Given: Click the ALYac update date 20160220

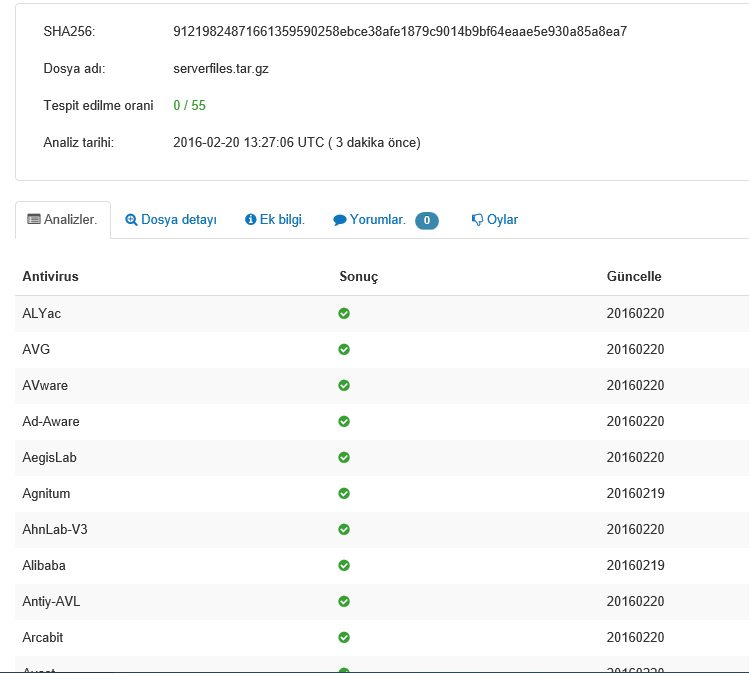Looking at the screenshot, I should pyautogui.click(x=635, y=313).
